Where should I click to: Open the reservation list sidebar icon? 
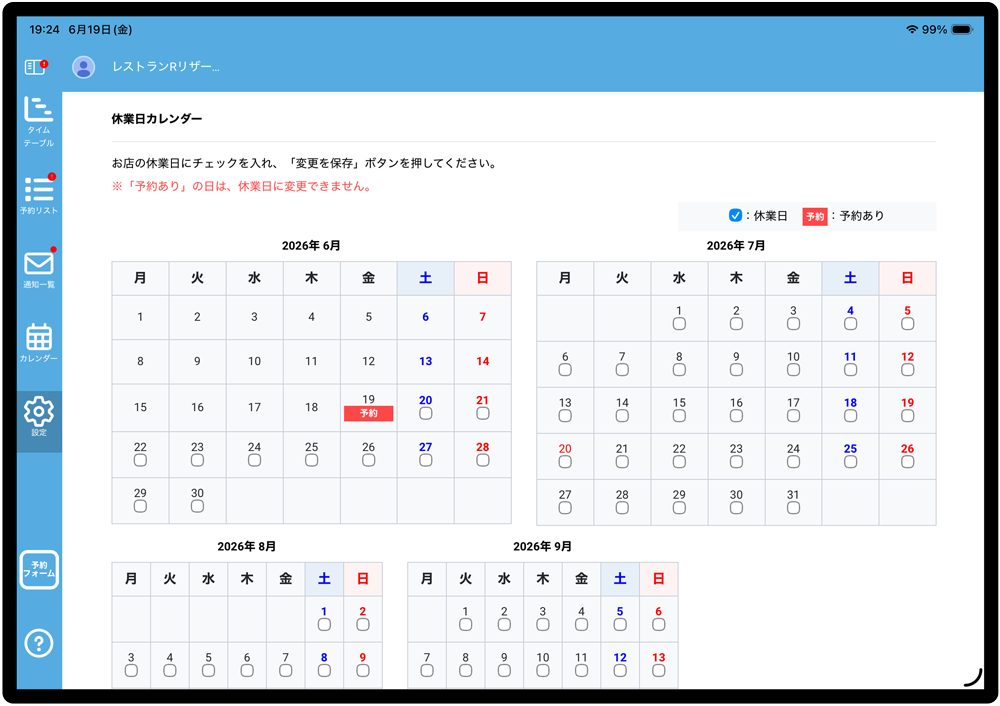pos(39,195)
